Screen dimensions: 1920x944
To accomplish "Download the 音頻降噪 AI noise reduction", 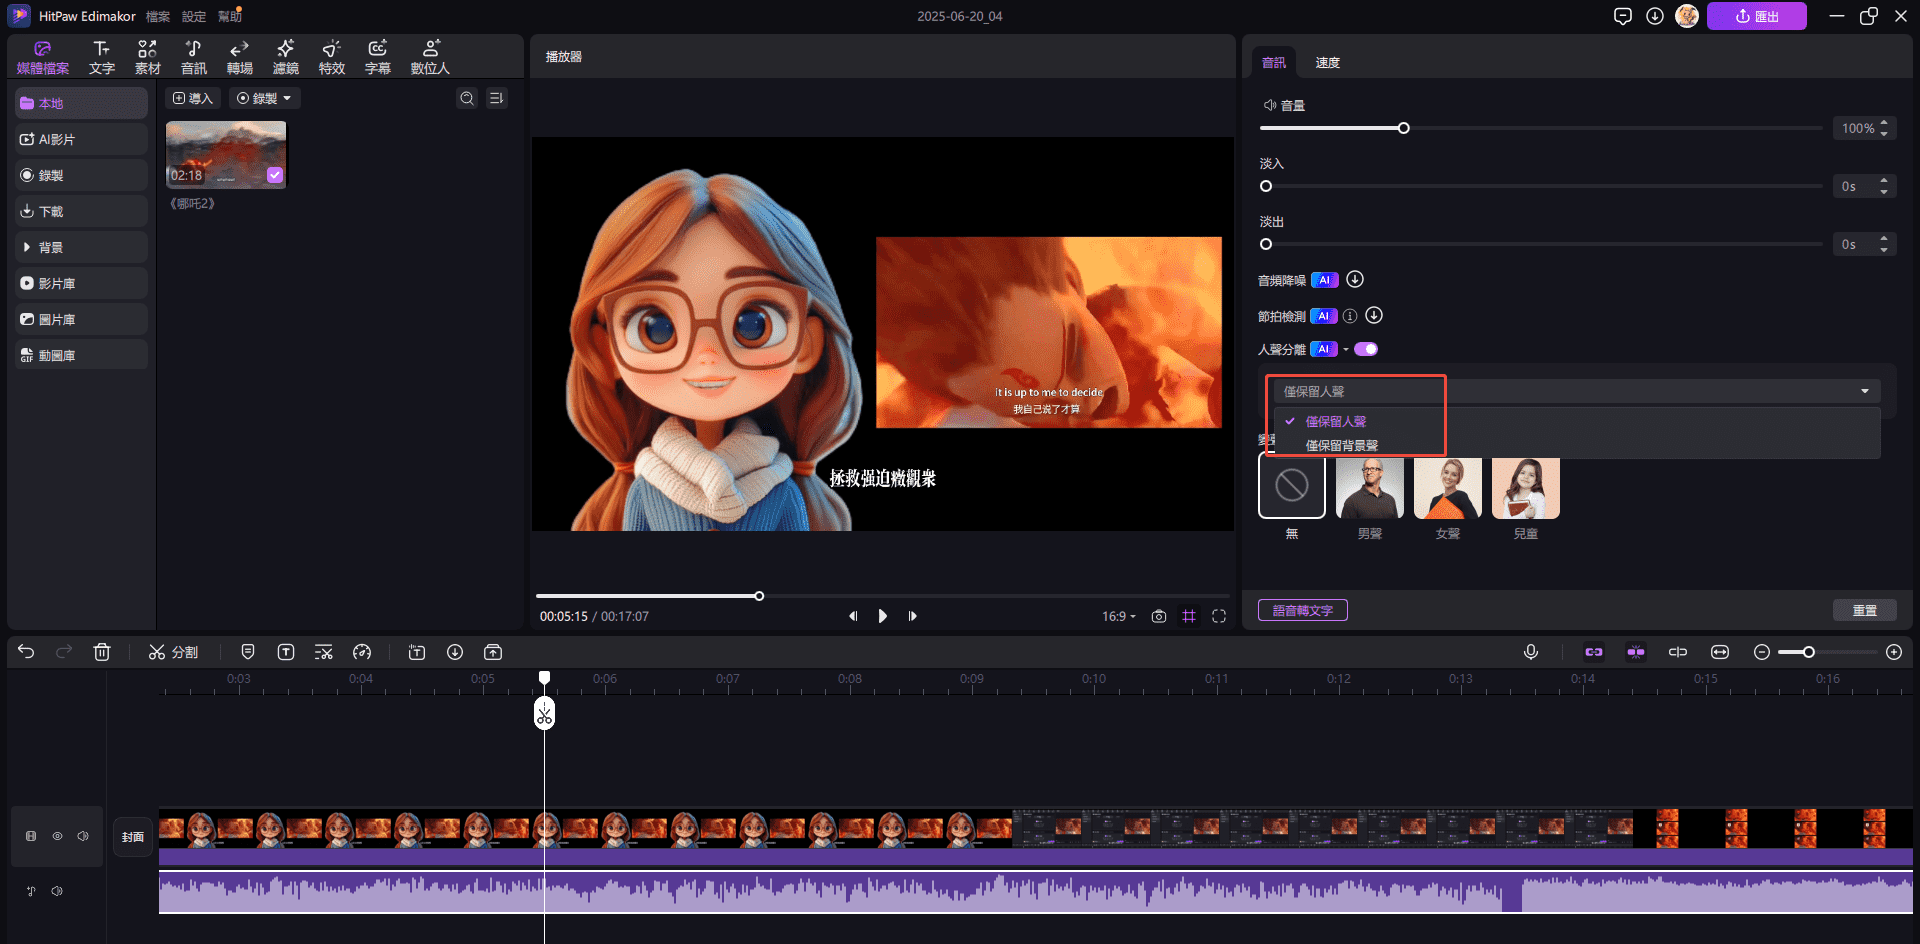I will (x=1355, y=279).
